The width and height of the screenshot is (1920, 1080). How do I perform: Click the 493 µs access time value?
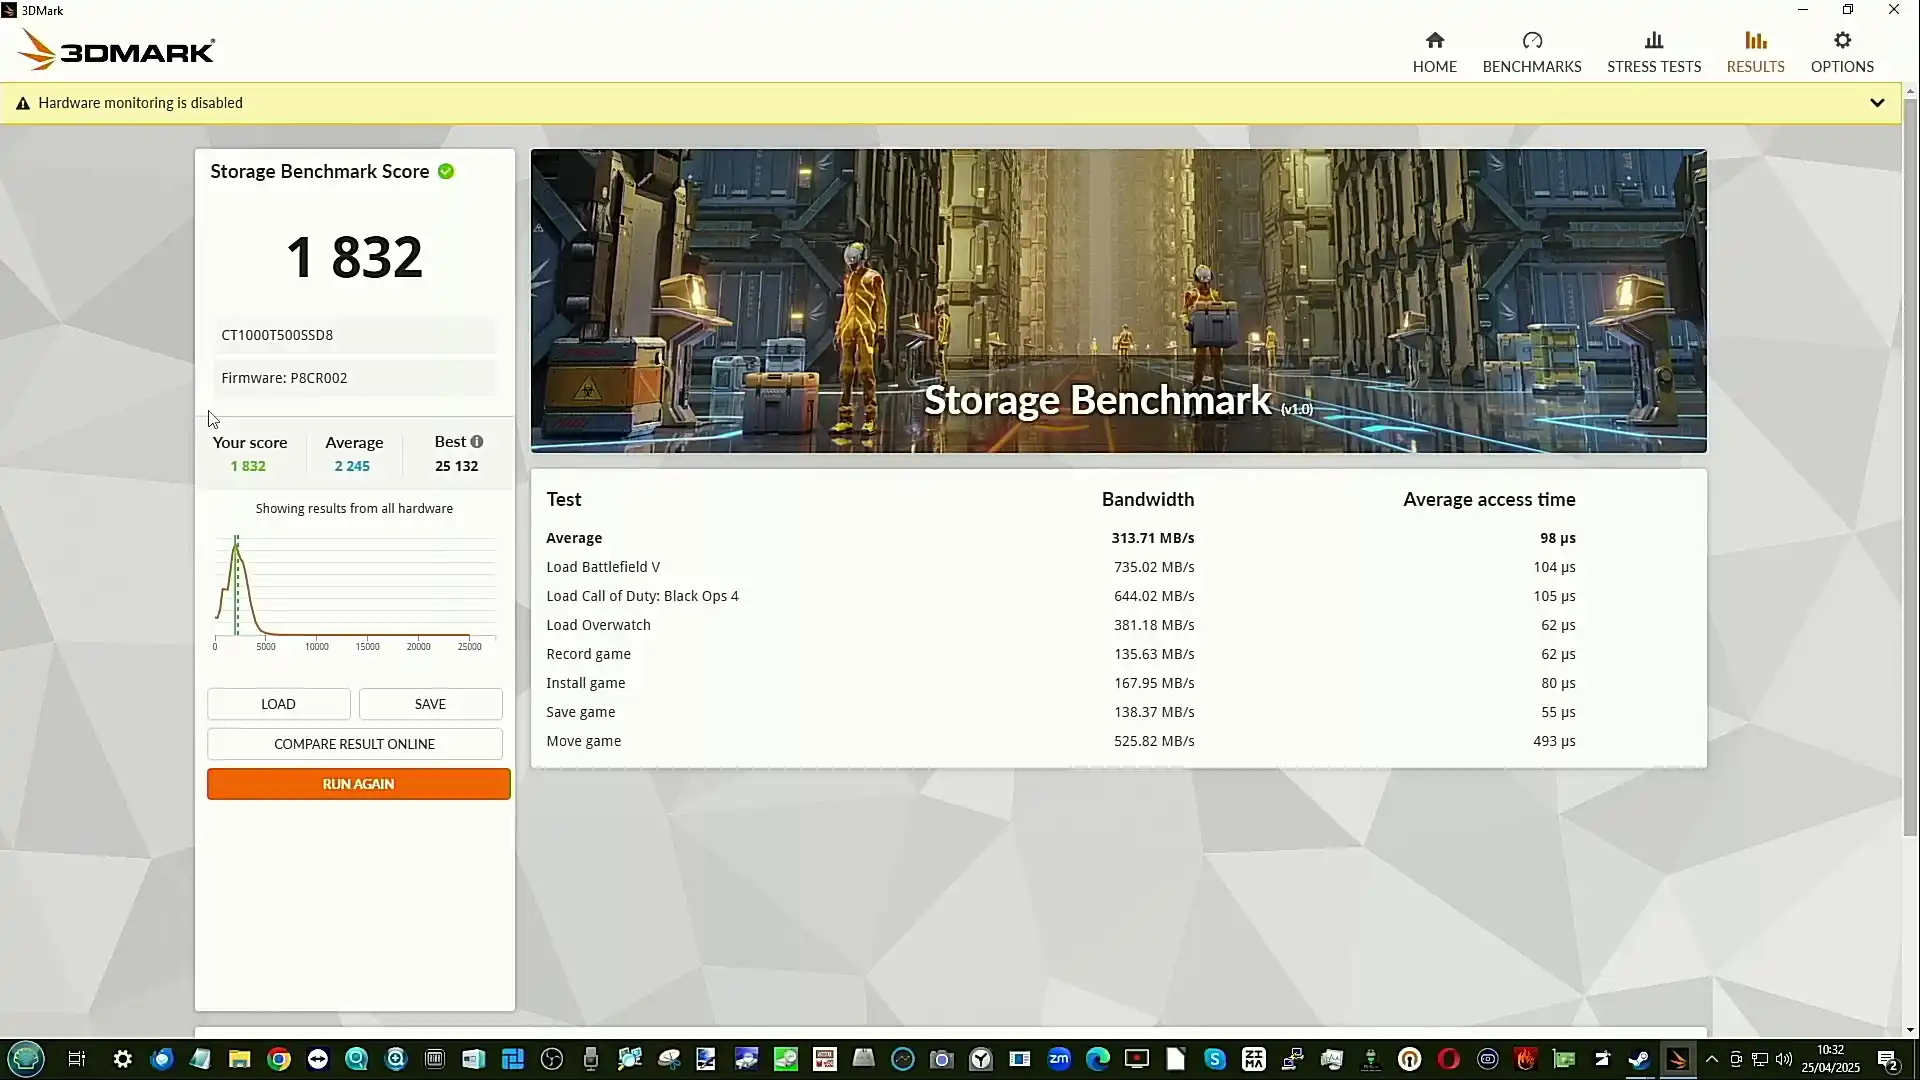[x=1554, y=741]
